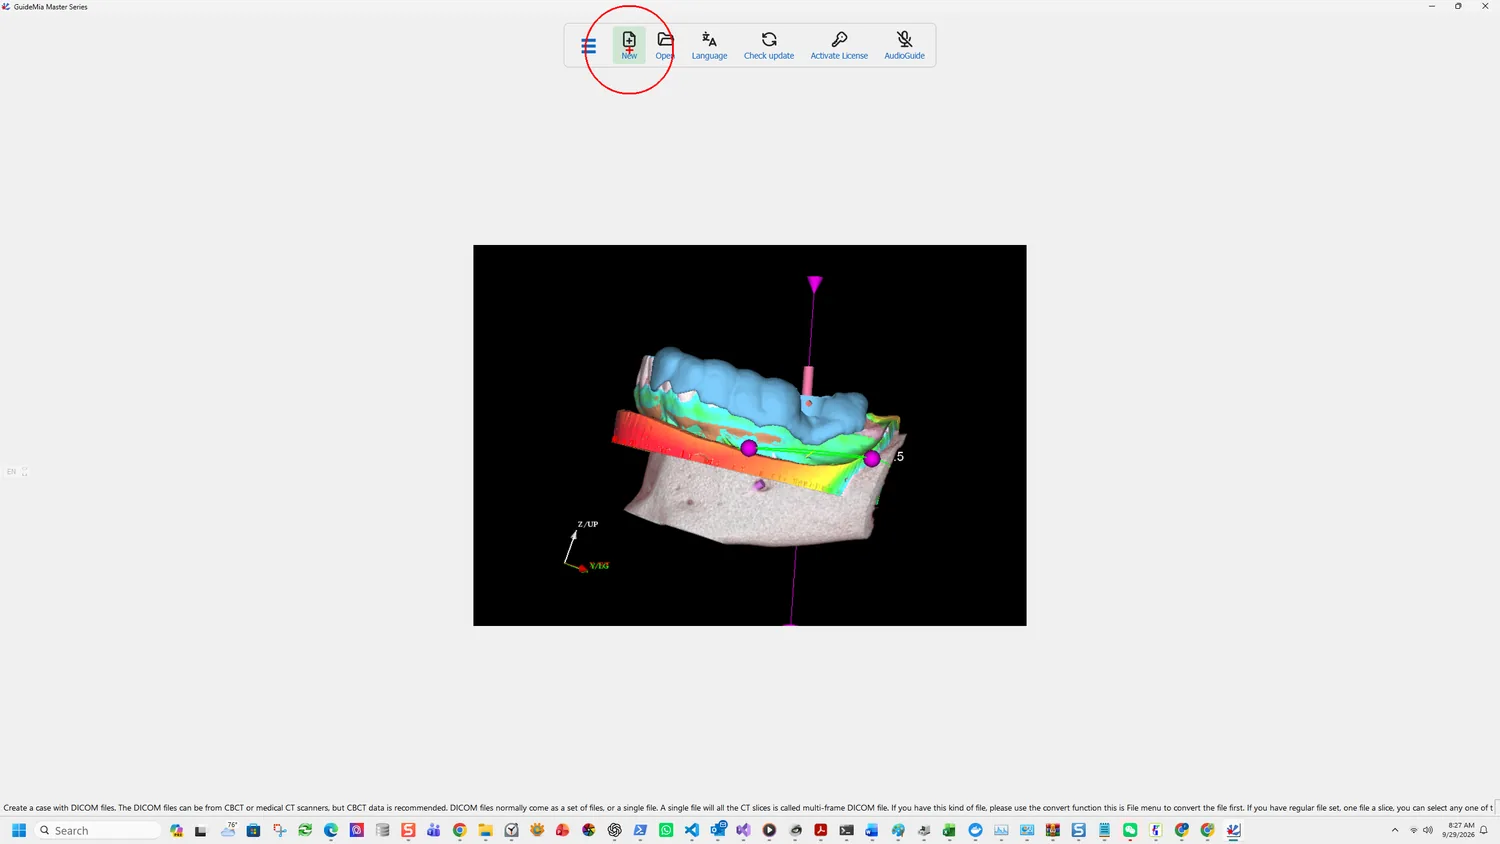1500x844 pixels.
Task: Change the interface Language
Action: coord(709,46)
